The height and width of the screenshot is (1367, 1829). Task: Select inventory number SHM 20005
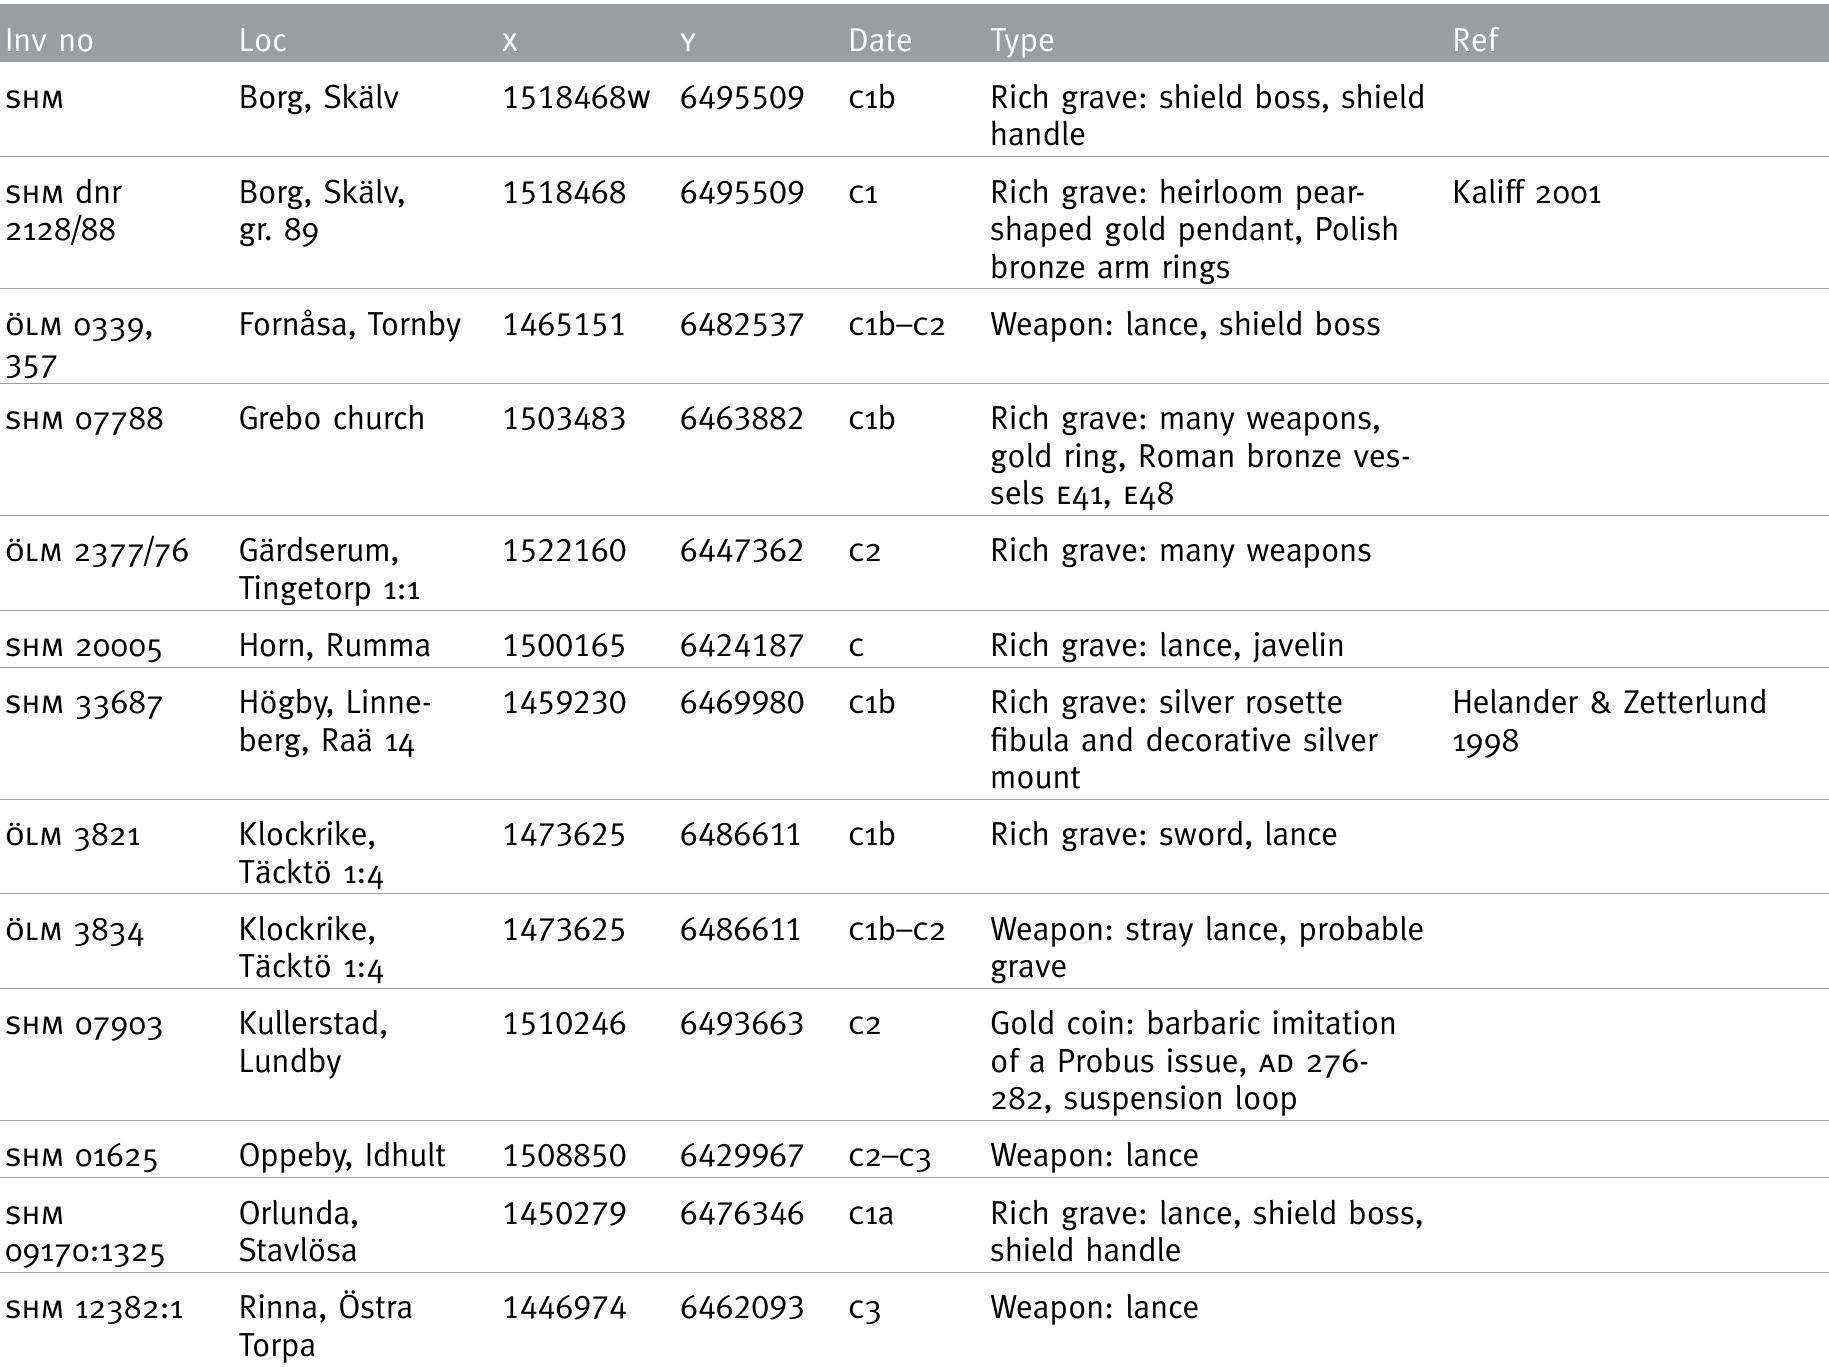point(83,646)
